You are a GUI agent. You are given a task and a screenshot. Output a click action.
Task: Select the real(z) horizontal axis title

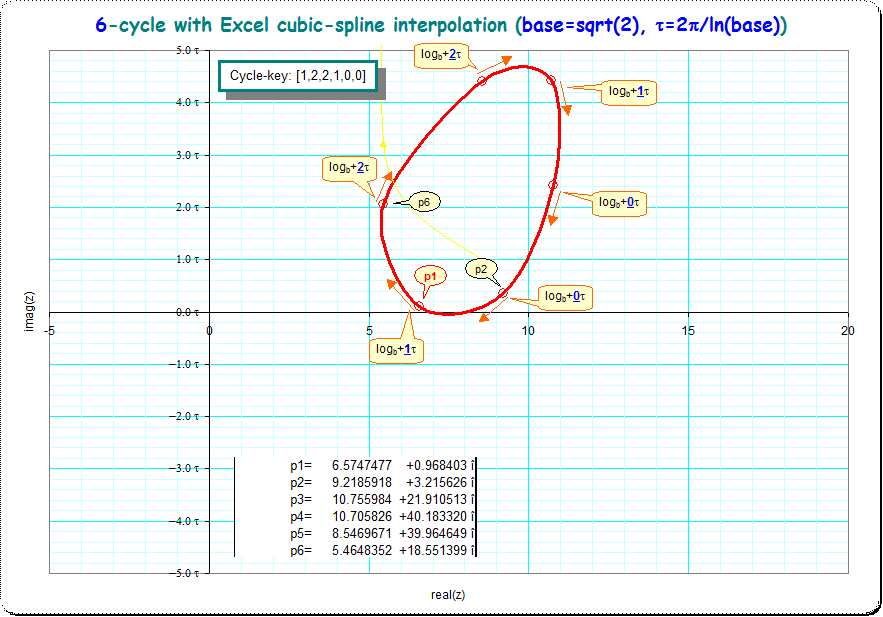pyautogui.click(x=448, y=595)
